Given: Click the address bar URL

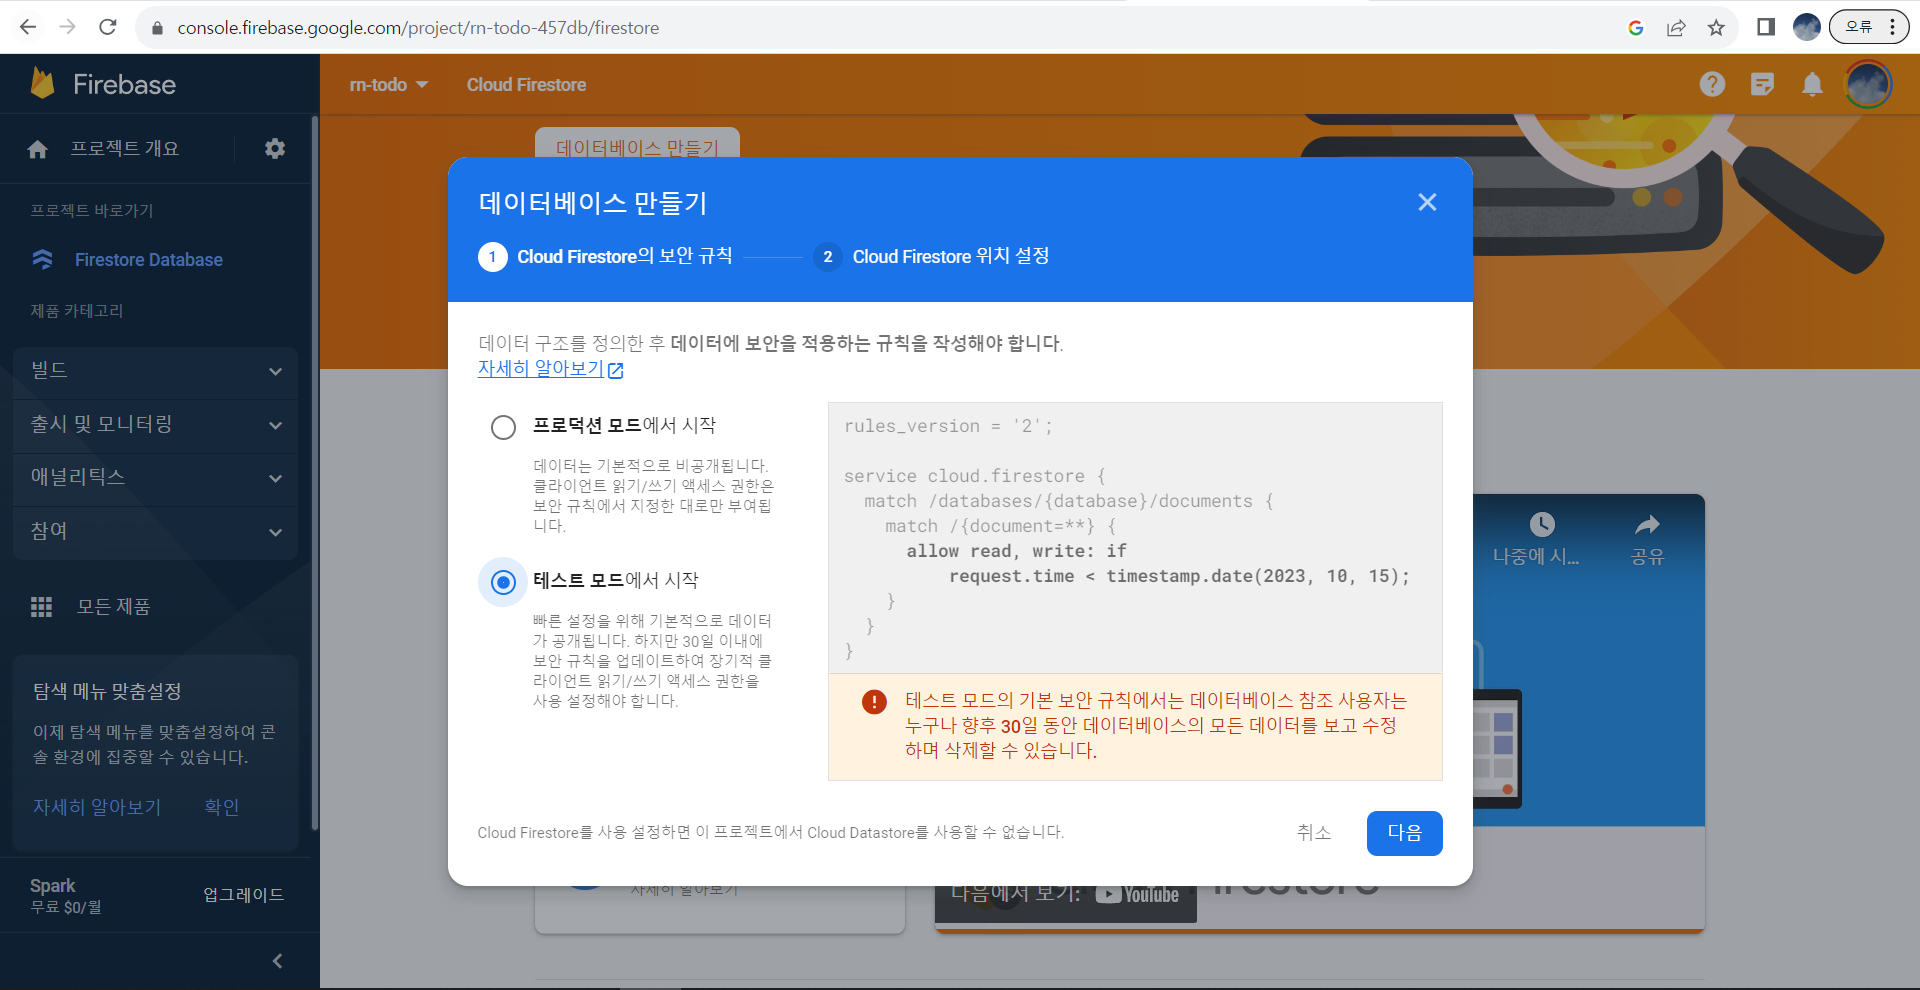Looking at the screenshot, I should pyautogui.click(x=418, y=28).
